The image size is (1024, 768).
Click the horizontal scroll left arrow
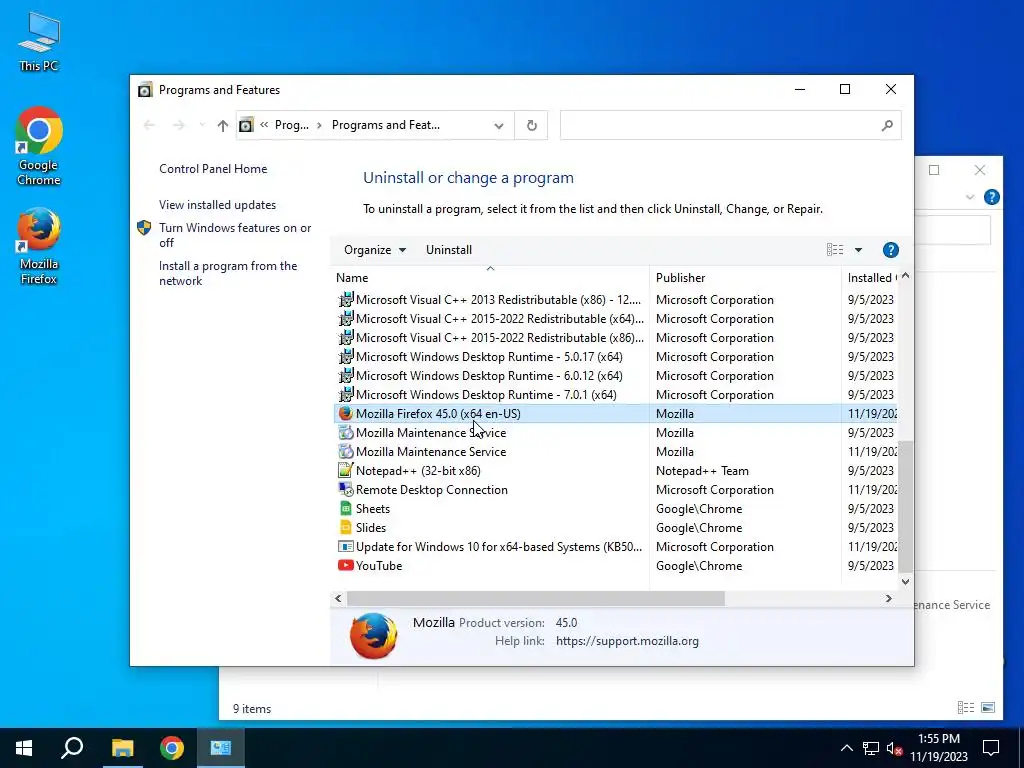point(338,598)
